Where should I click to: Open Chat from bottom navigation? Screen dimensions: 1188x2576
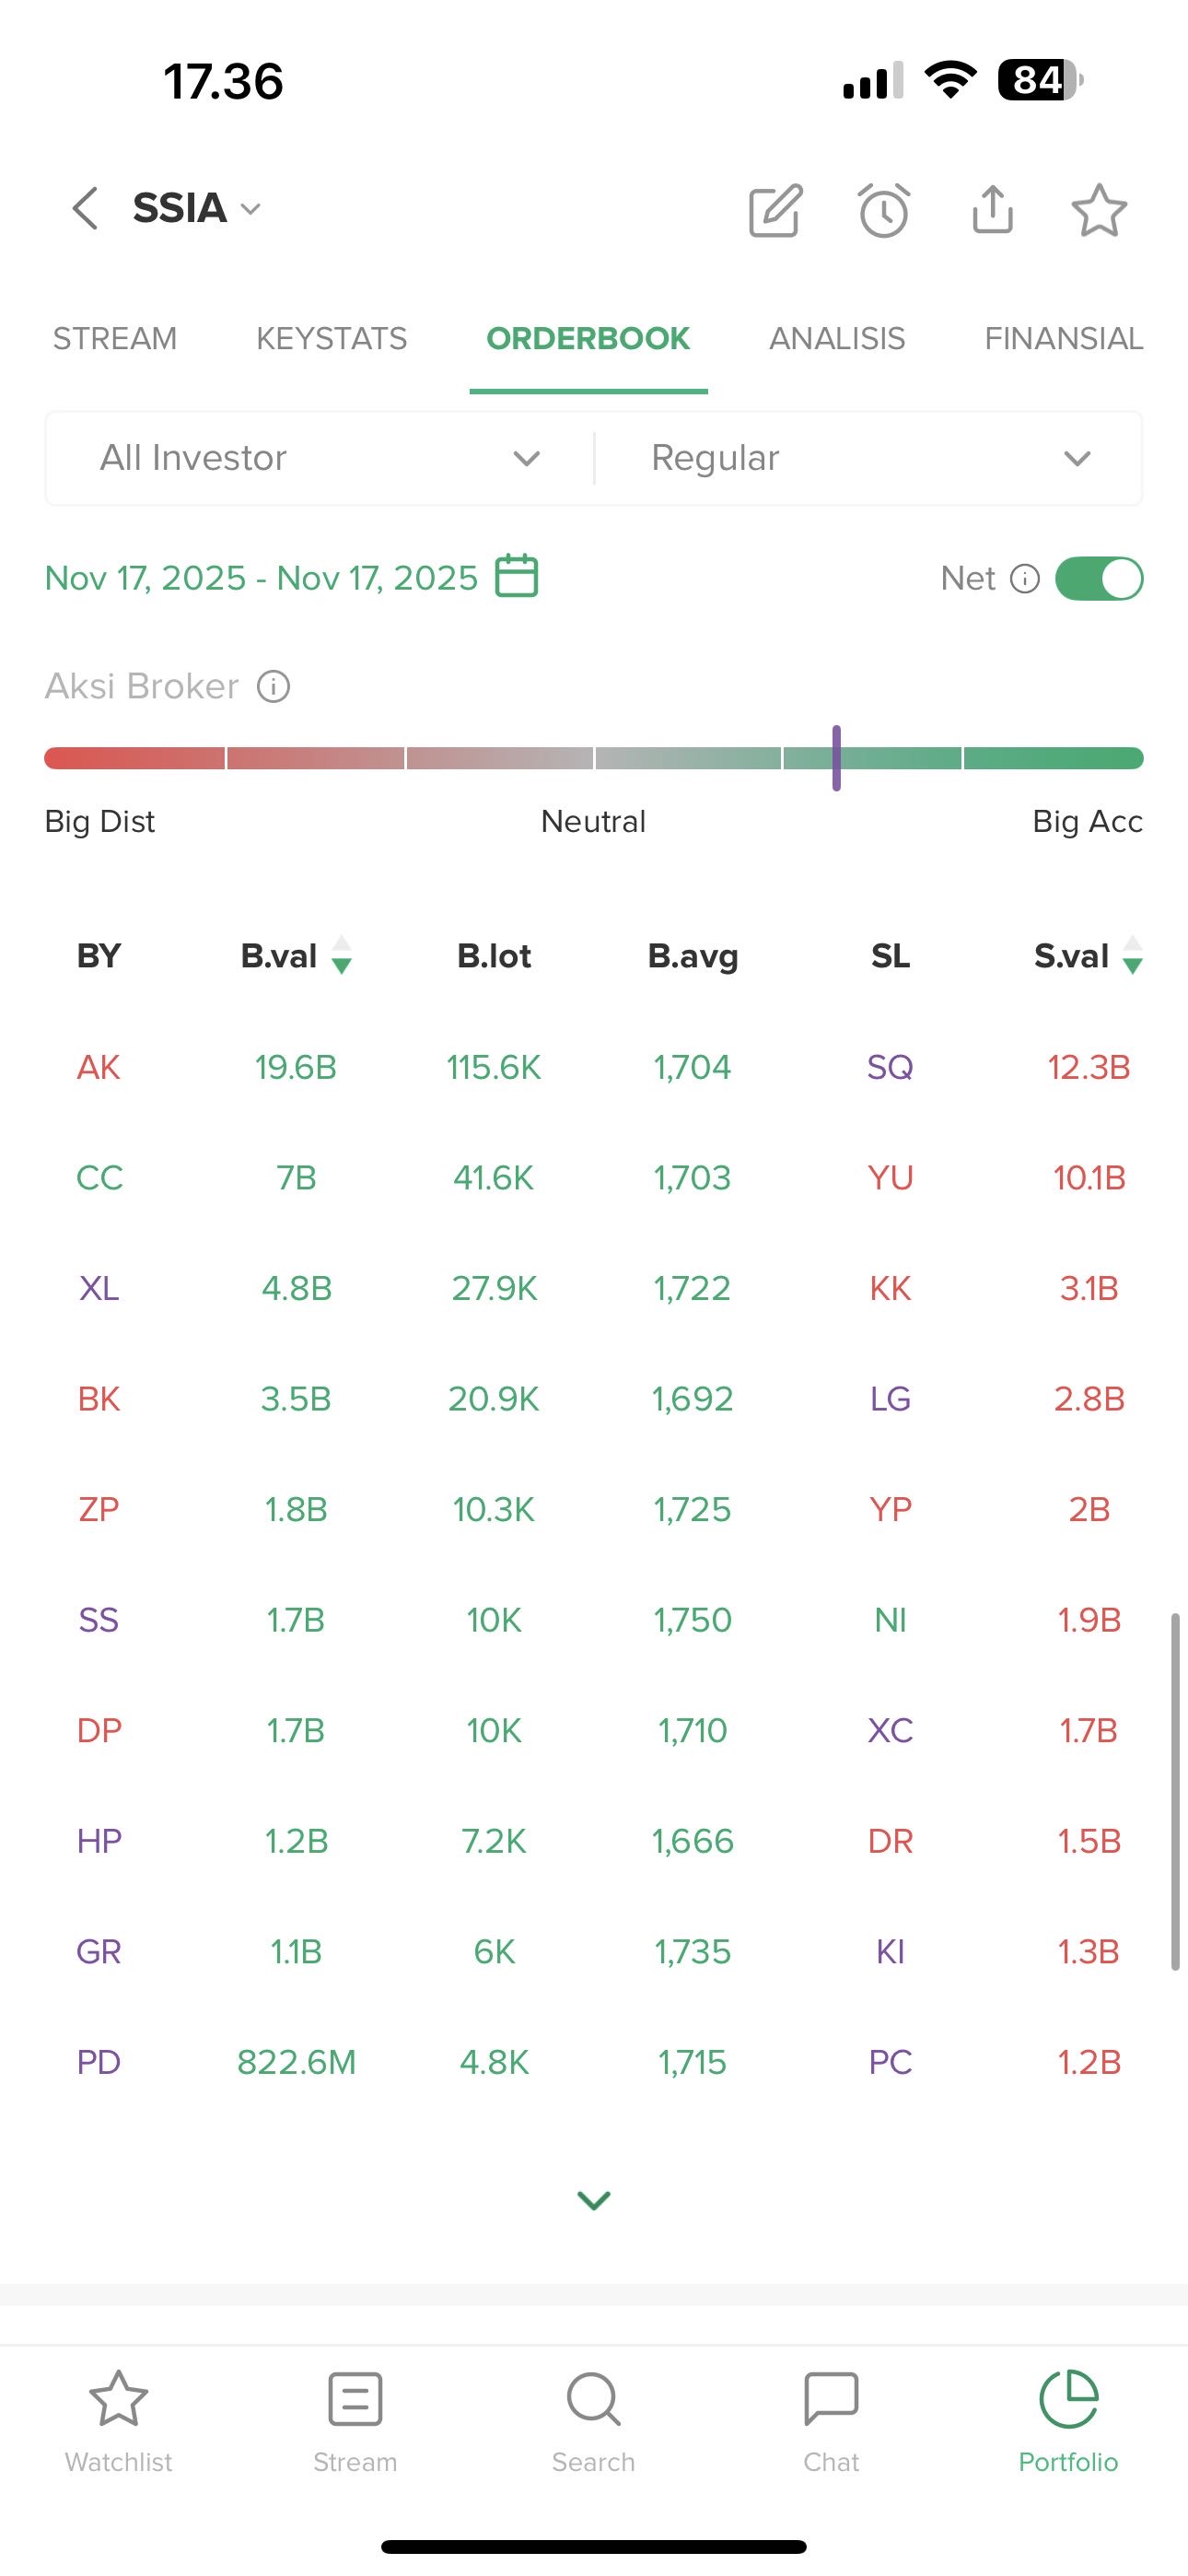coord(831,2420)
